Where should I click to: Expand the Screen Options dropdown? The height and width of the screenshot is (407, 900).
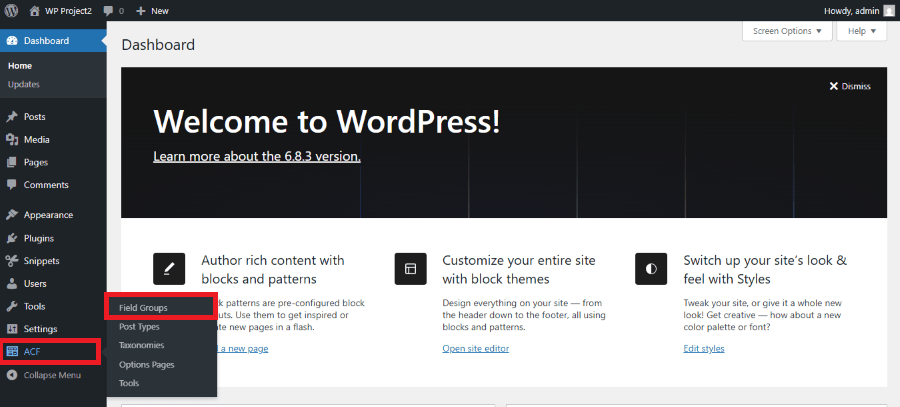pos(787,31)
